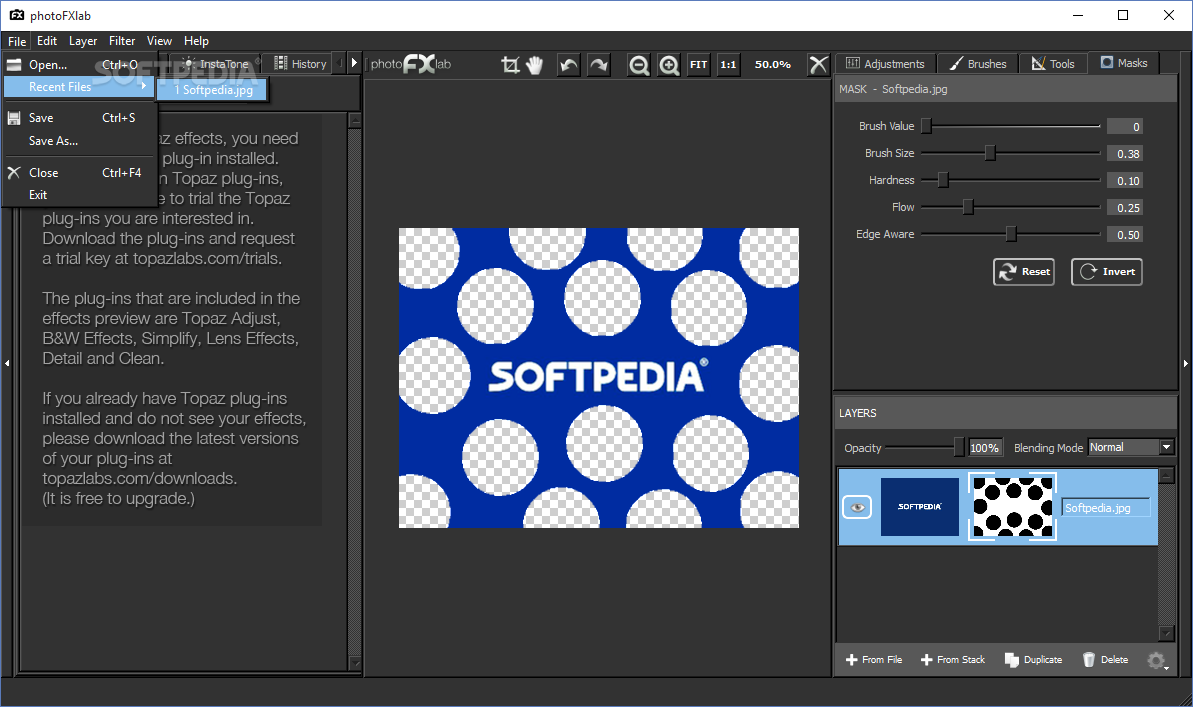Choose Save from the File menu

click(79, 118)
